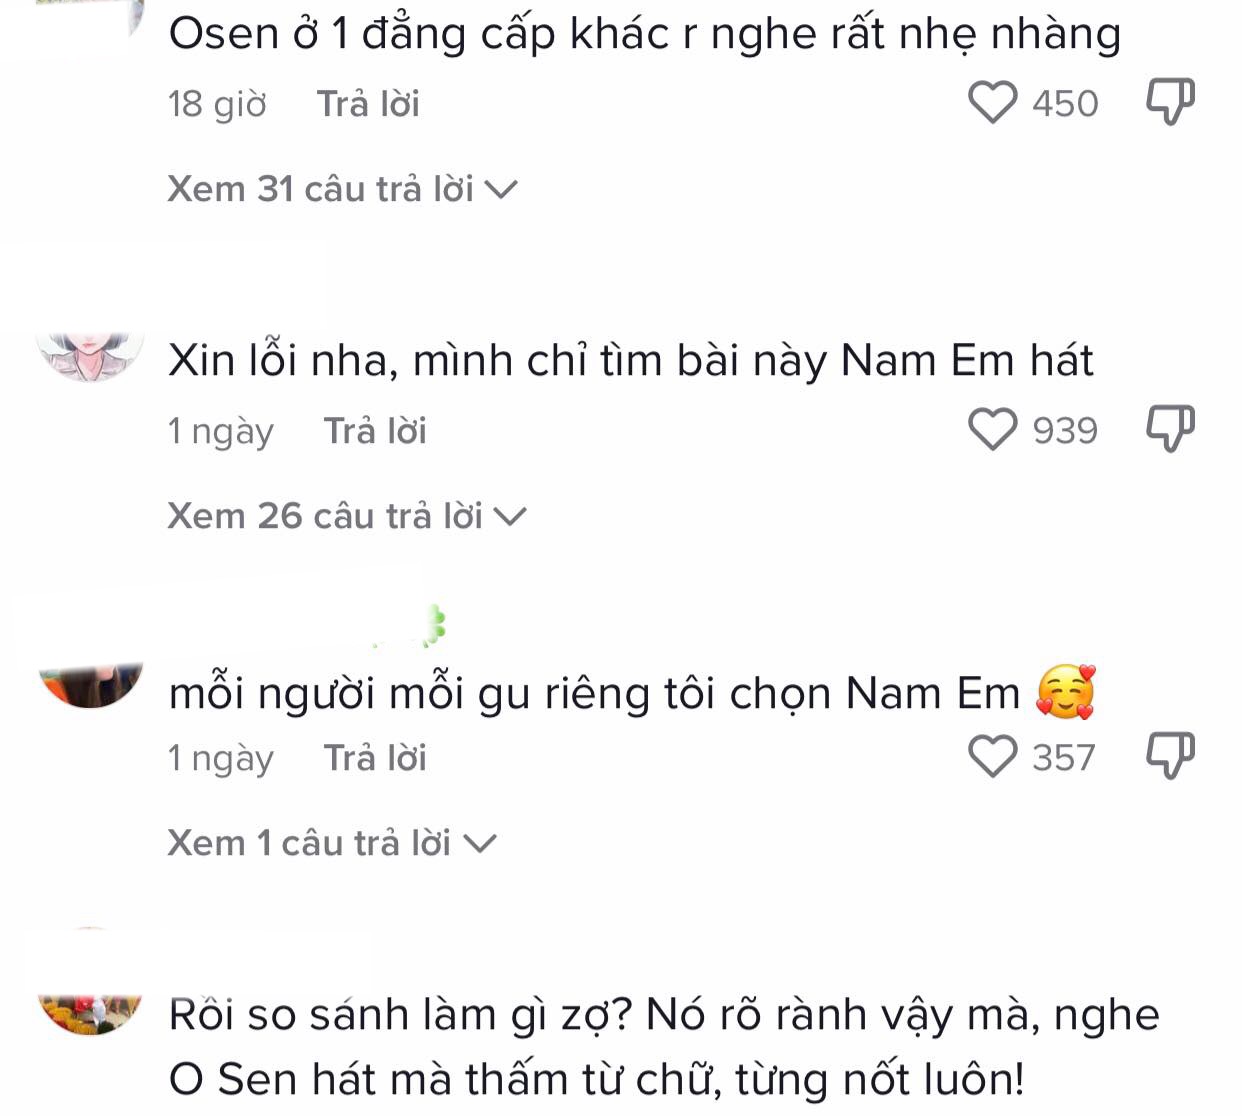Dislike the Osen comment from 18 giờ
The image size is (1242, 1116).
point(1170,102)
